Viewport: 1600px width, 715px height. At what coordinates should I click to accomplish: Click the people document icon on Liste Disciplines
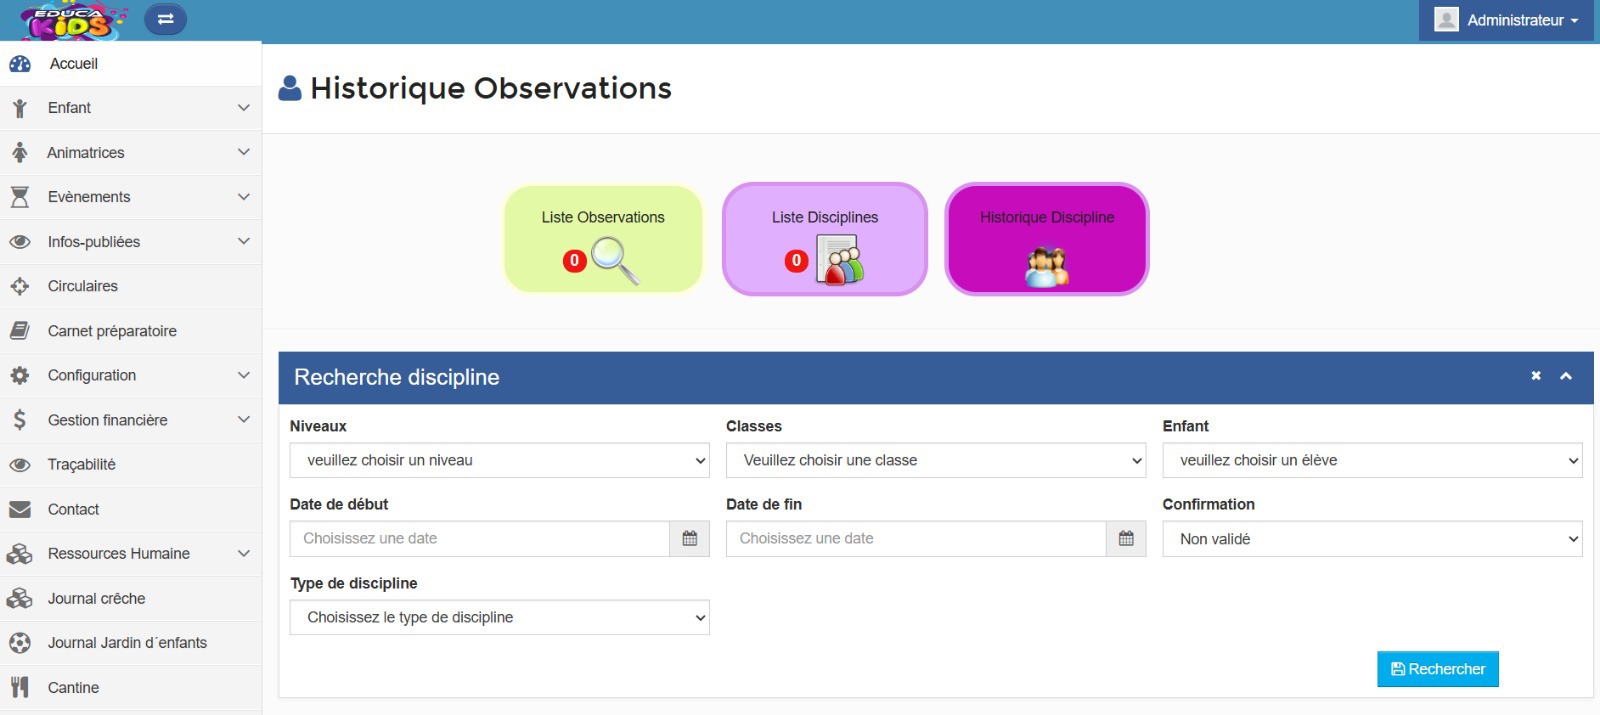click(x=840, y=260)
